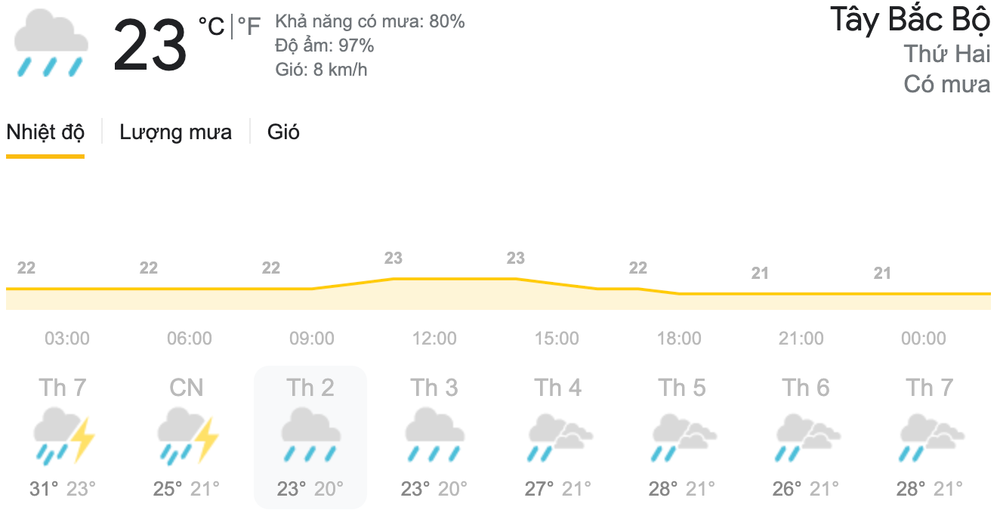Image resolution: width=1000 pixels, height=520 pixels.
Task: Select the Th 5 partly rainy icon
Action: pyautogui.click(x=684, y=438)
